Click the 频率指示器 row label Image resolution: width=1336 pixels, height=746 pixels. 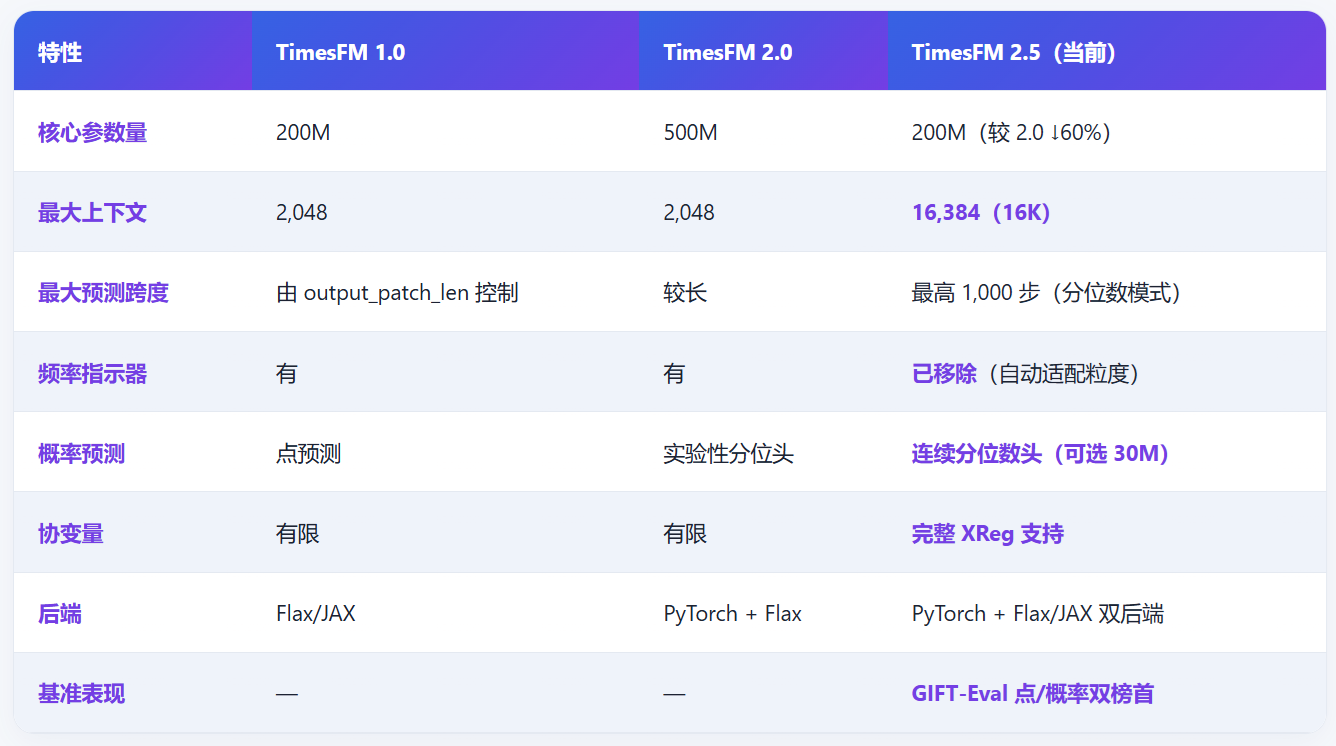pyautogui.click(x=92, y=374)
